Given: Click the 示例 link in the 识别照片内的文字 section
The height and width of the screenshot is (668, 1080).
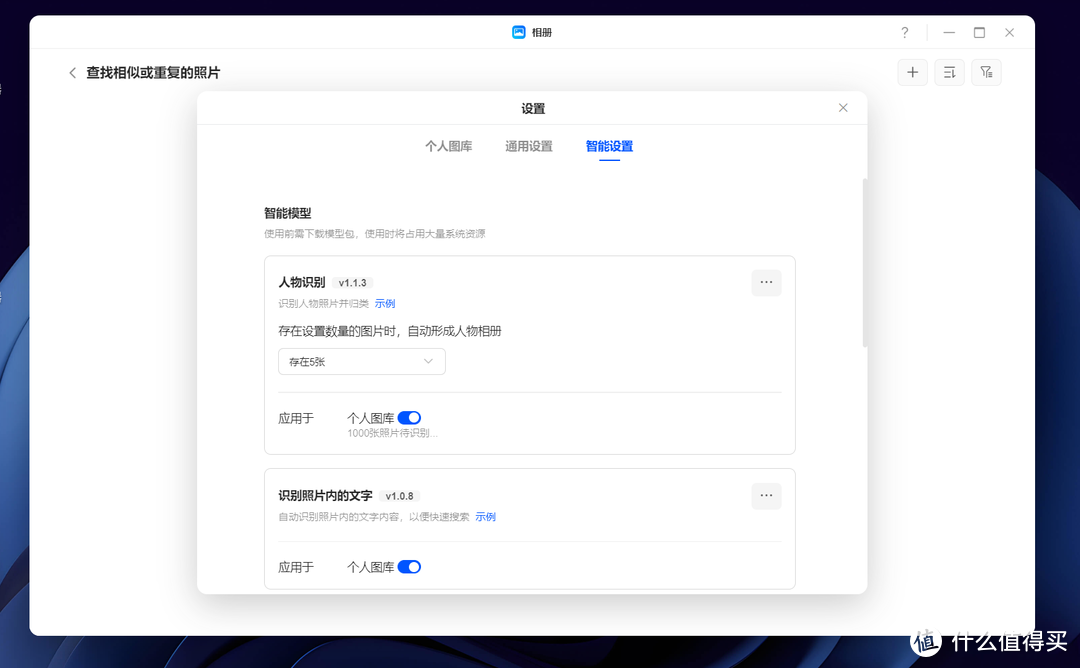Looking at the screenshot, I should [x=486, y=516].
